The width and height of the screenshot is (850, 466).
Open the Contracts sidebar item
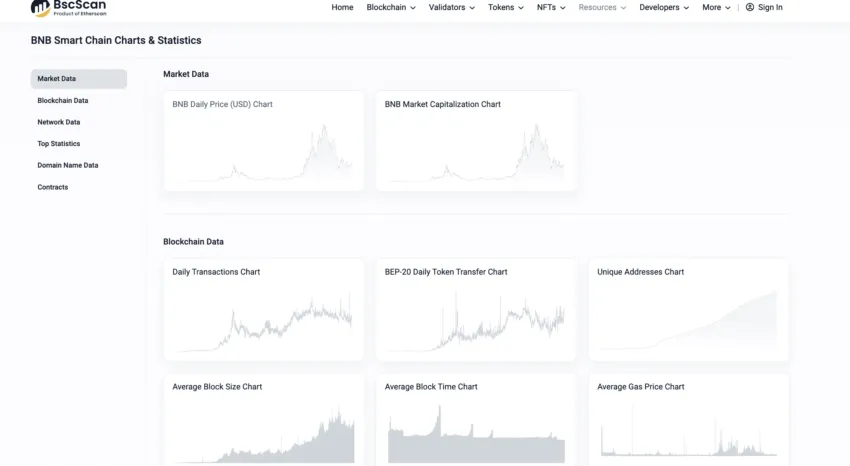click(x=53, y=187)
